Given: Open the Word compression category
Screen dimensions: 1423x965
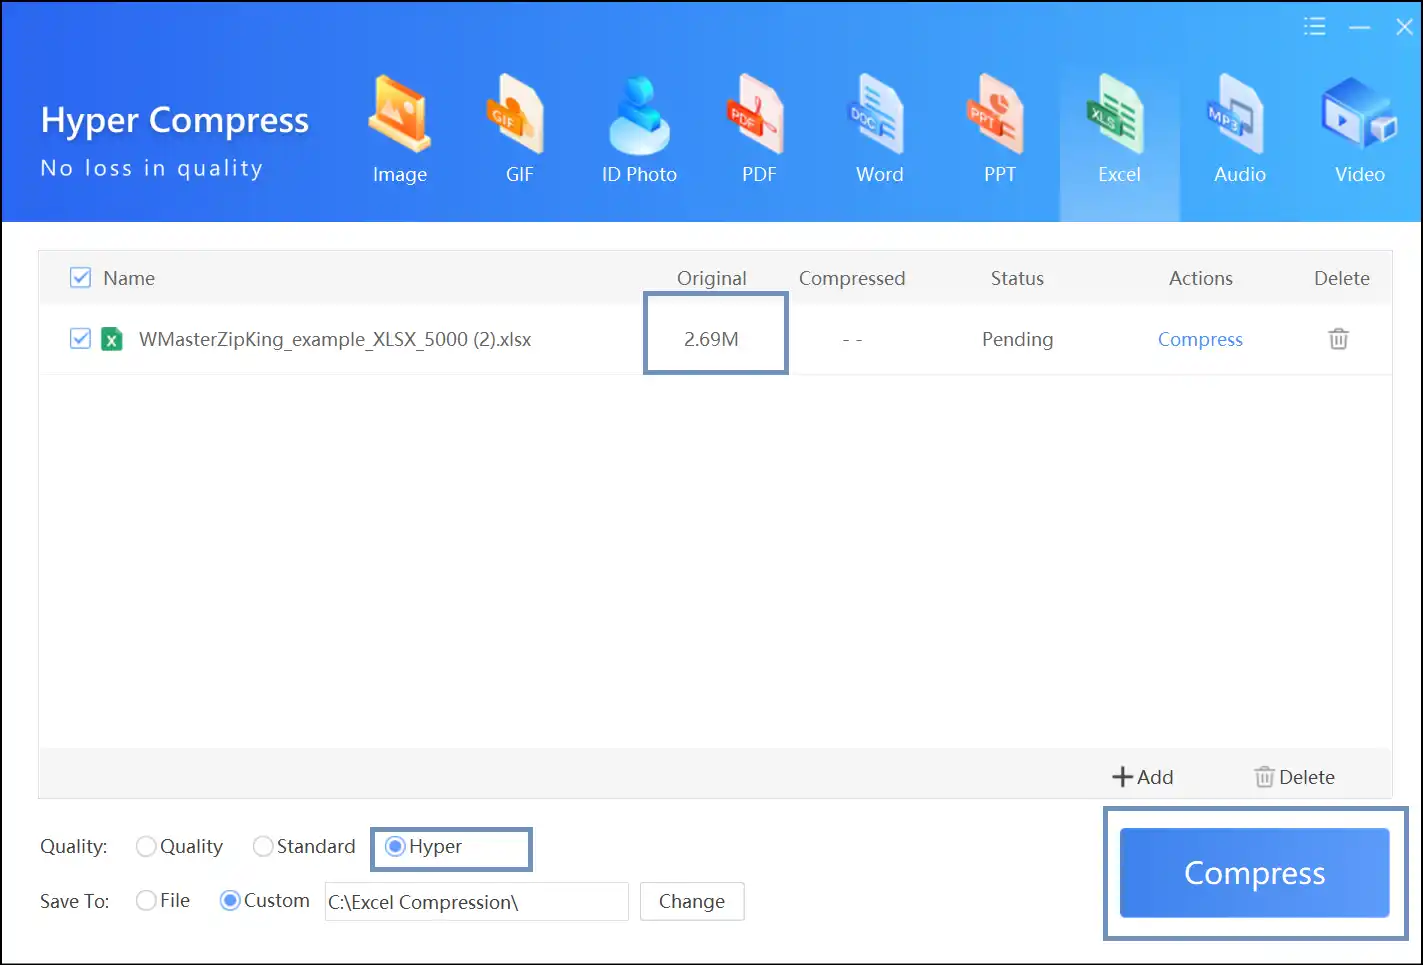Looking at the screenshot, I should click(879, 130).
